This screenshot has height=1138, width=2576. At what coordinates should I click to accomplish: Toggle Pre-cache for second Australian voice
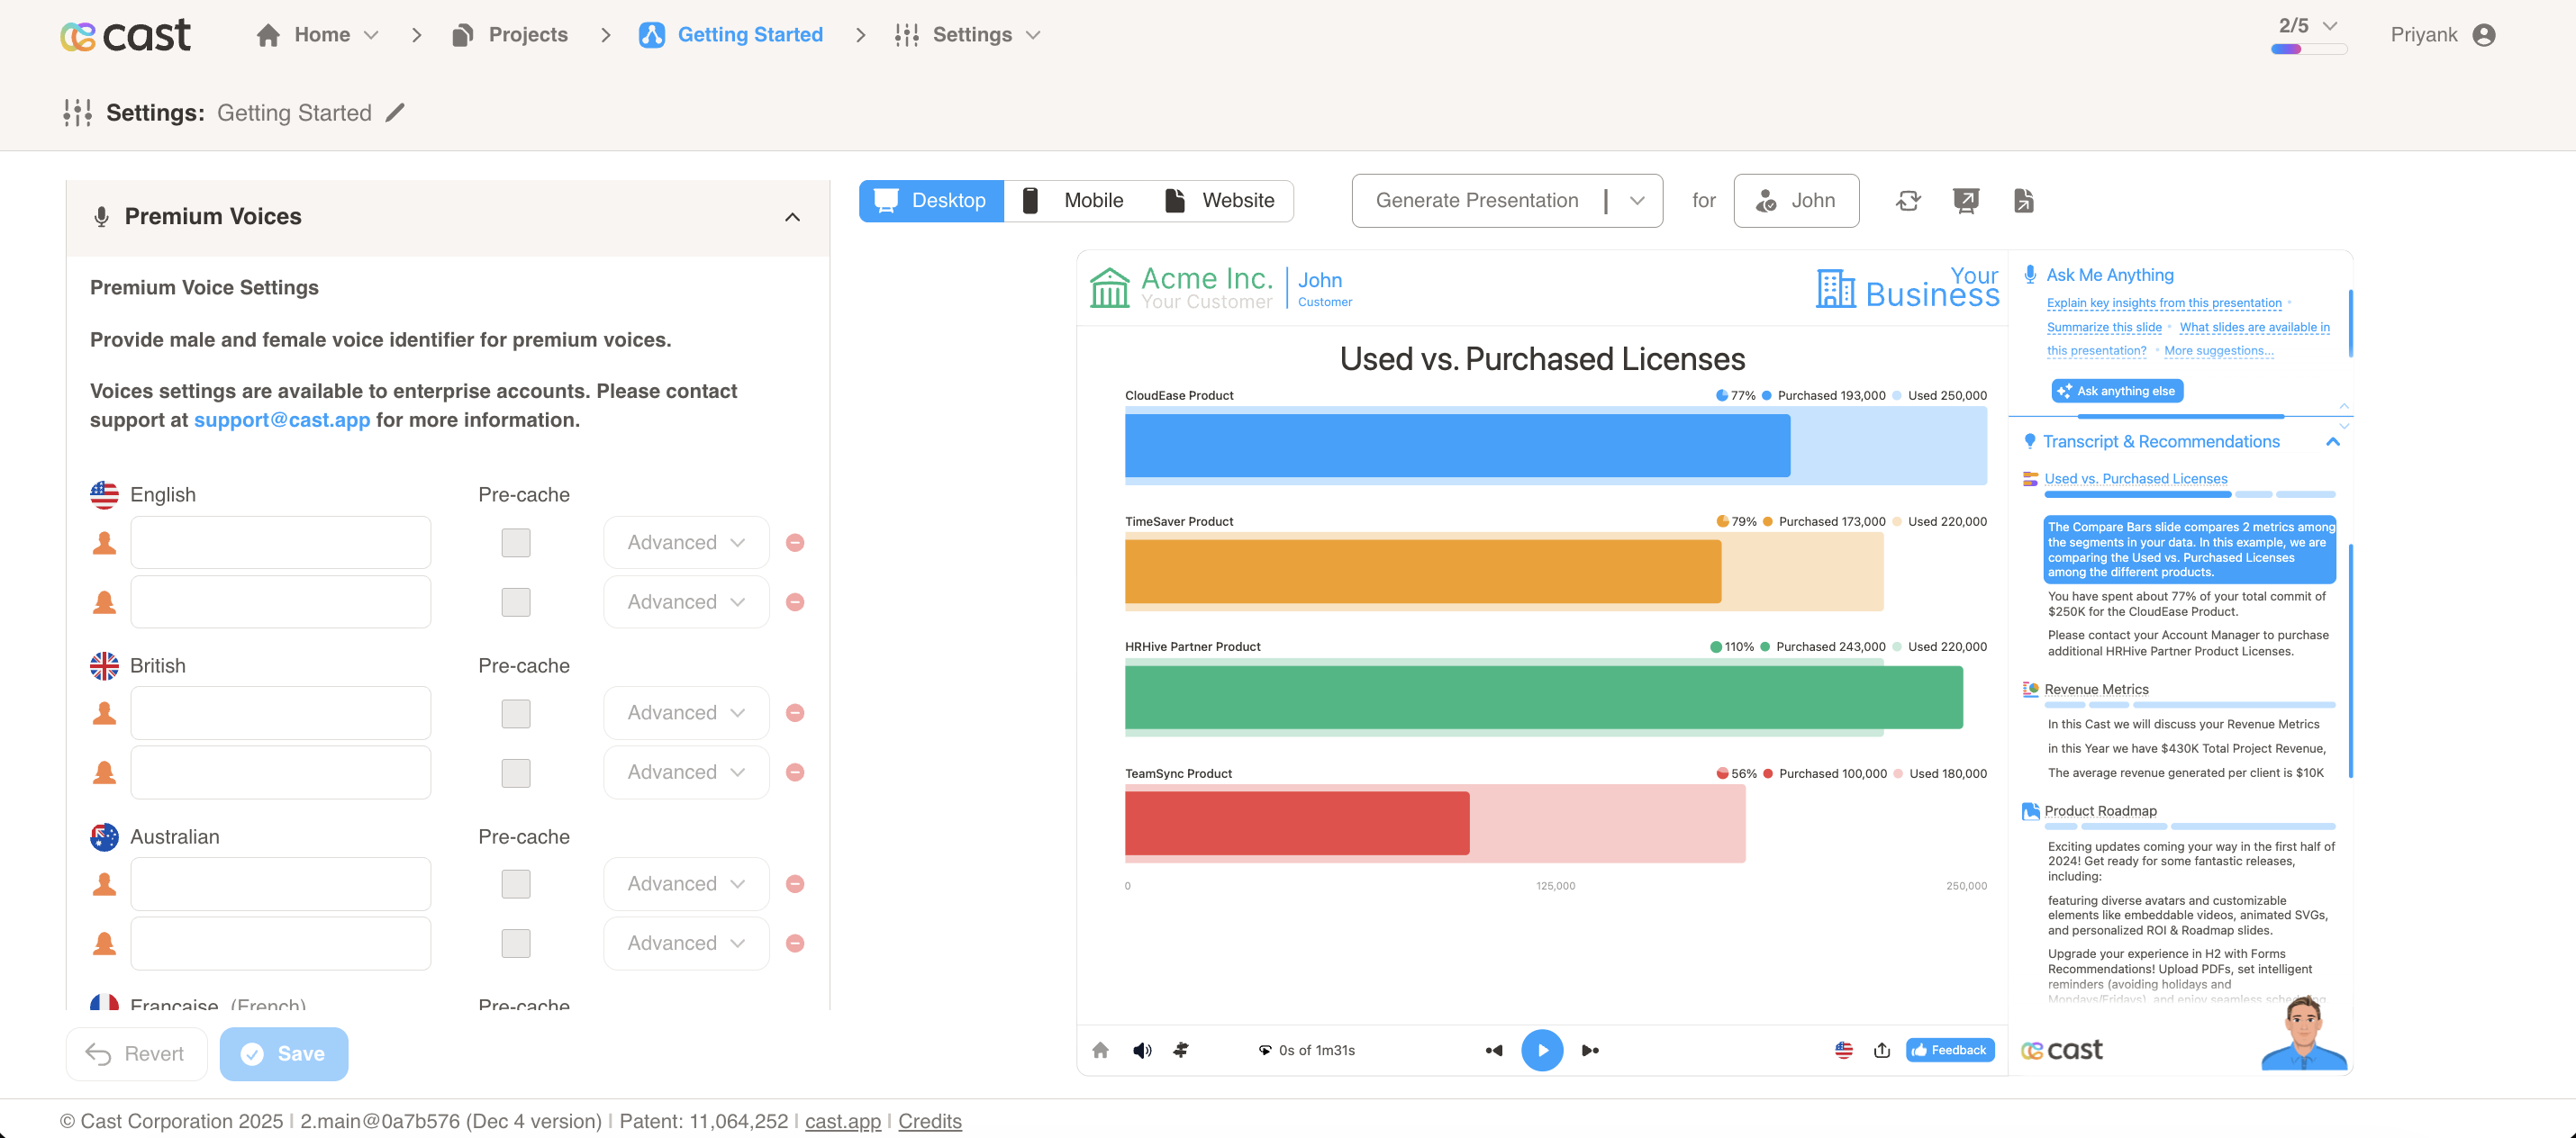pyautogui.click(x=516, y=943)
